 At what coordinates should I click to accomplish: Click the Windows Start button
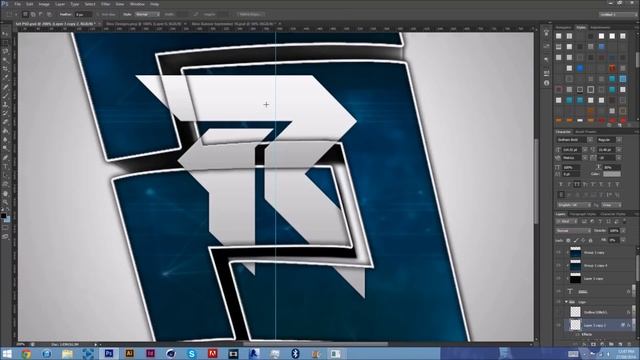[7, 353]
